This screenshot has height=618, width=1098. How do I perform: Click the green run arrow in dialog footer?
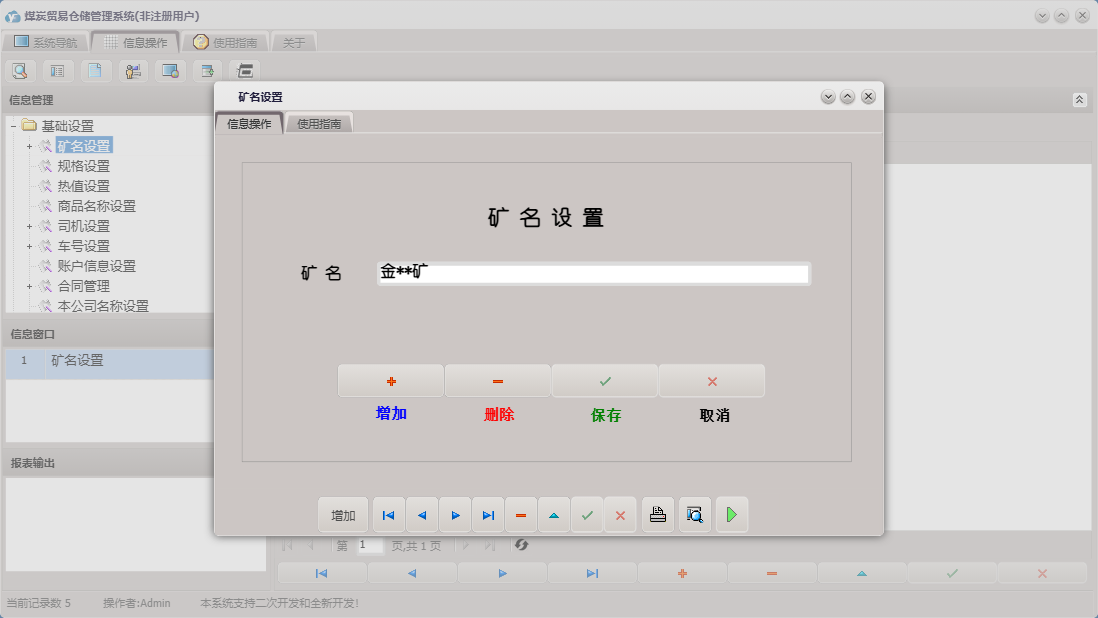[732, 514]
